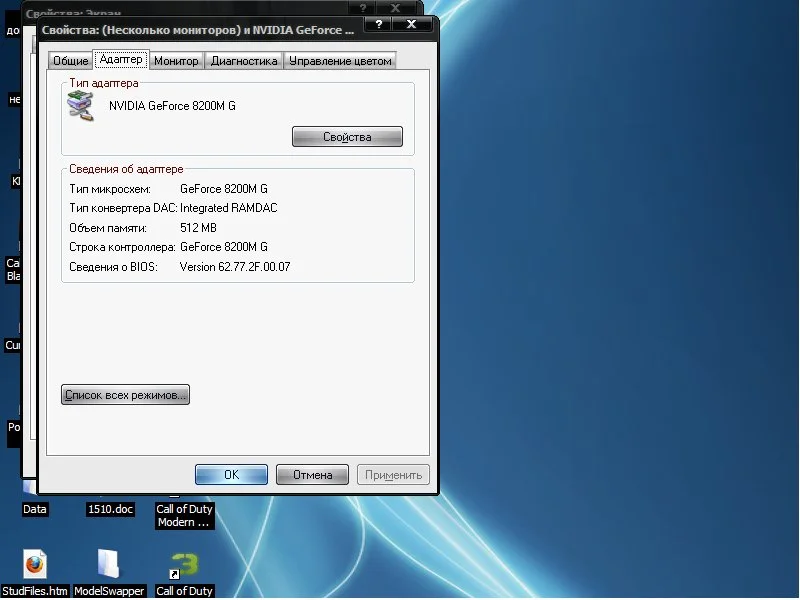Select the Адаптер tab
Image resolution: width=800 pixels, height=600 pixels.
[x=121, y=59]
